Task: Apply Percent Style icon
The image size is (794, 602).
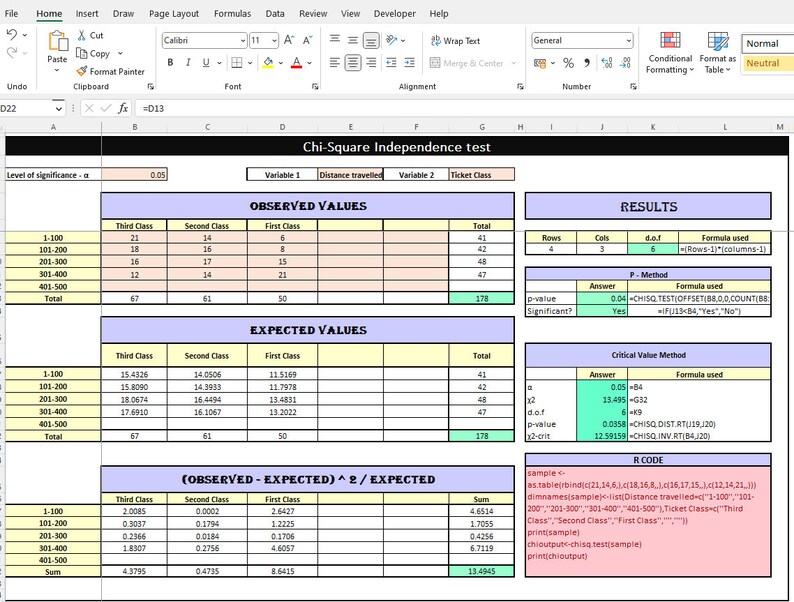Action: [x=568, y=63]
